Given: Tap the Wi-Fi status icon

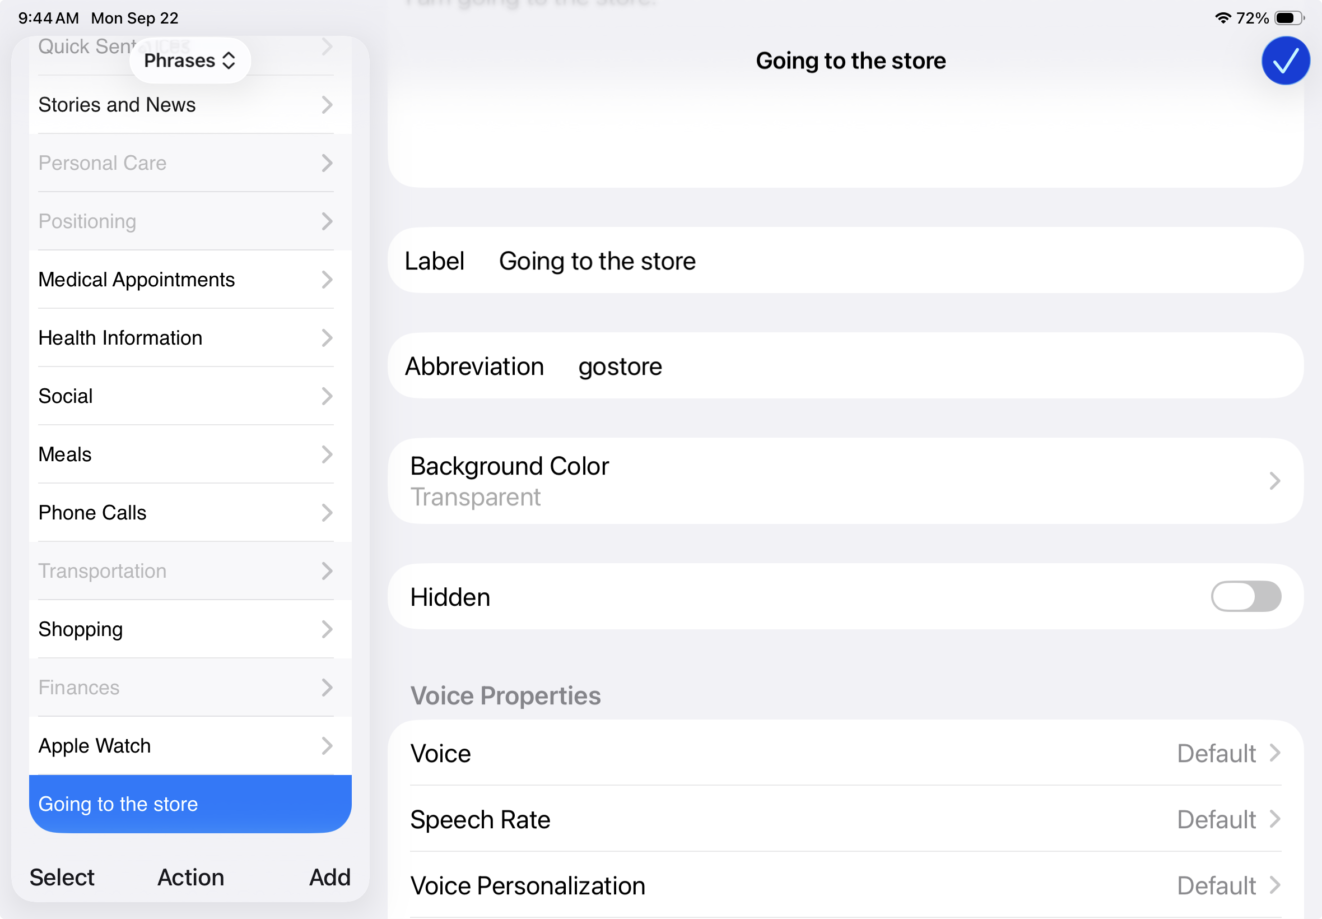Looking at the screenshot, I should click(1222, 18).
